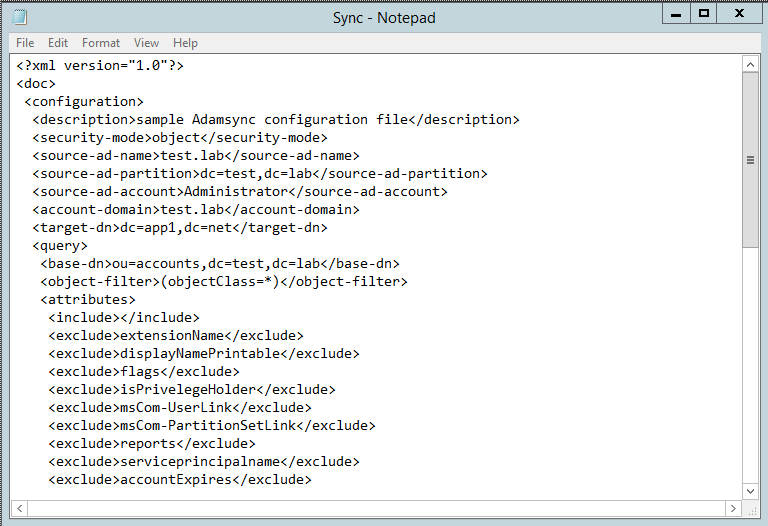Close the Sync Notepad window
The width and height of the screenshot is (768, 526).
(739, 13)
